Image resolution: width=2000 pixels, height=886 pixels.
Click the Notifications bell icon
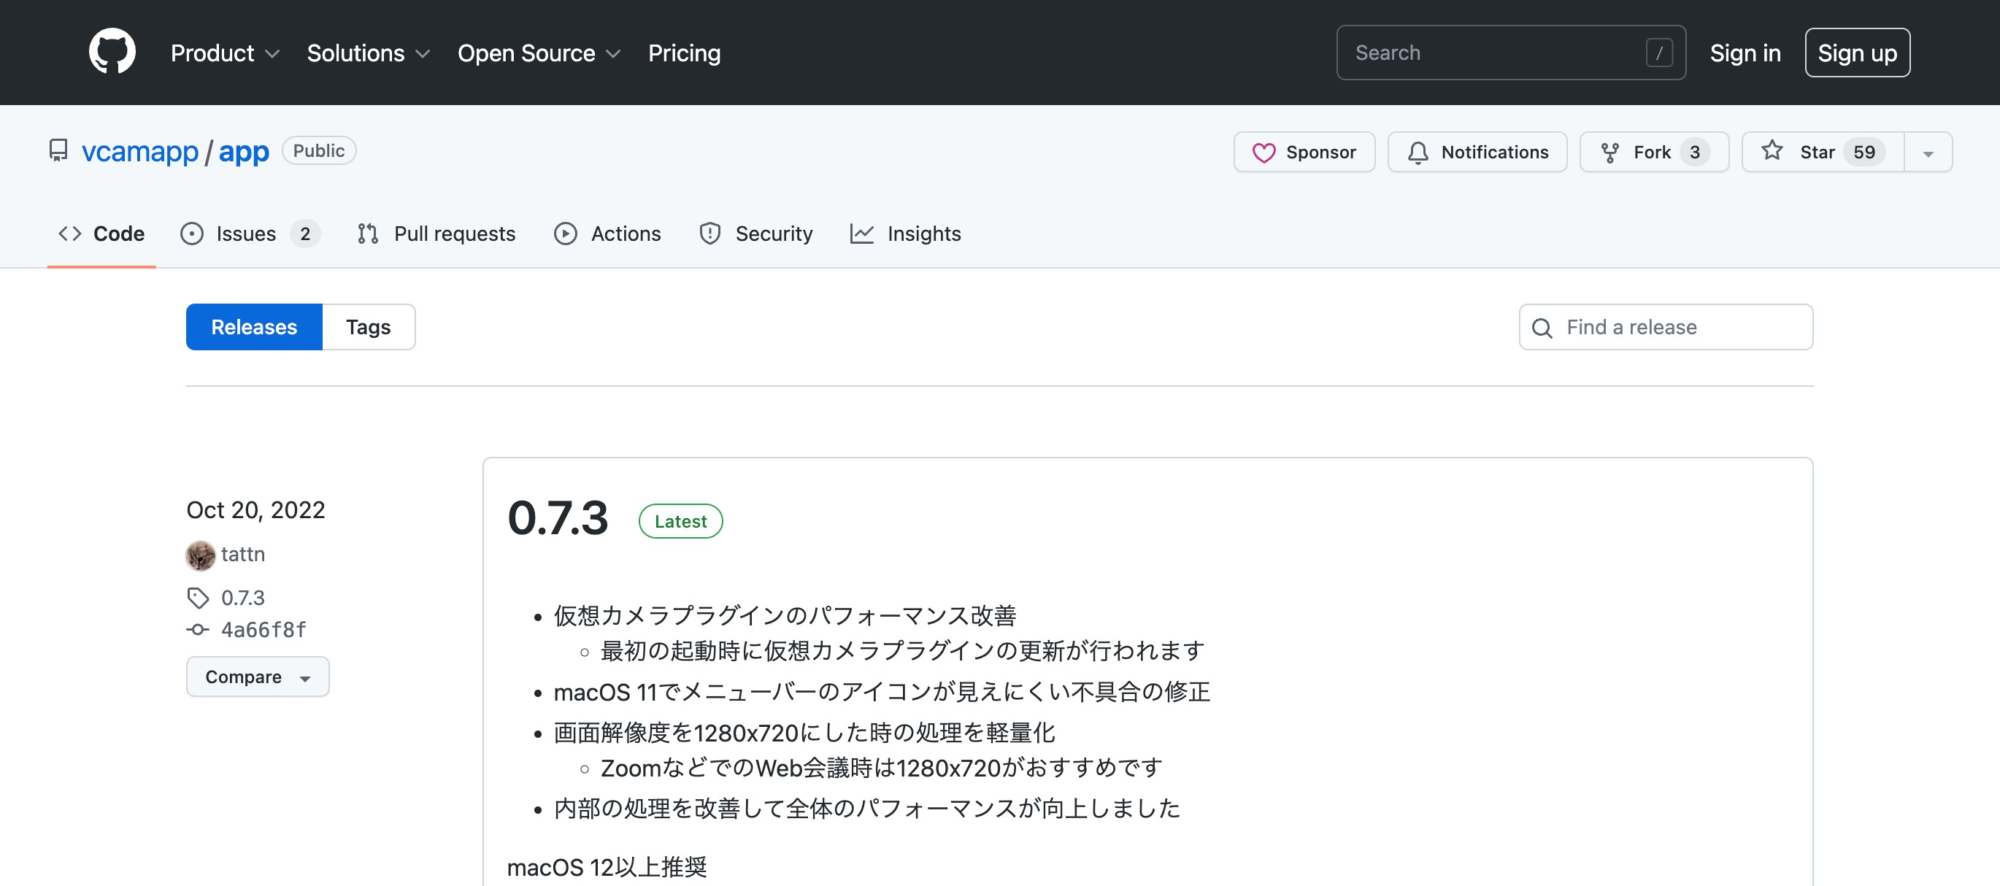pos(1418,152)
